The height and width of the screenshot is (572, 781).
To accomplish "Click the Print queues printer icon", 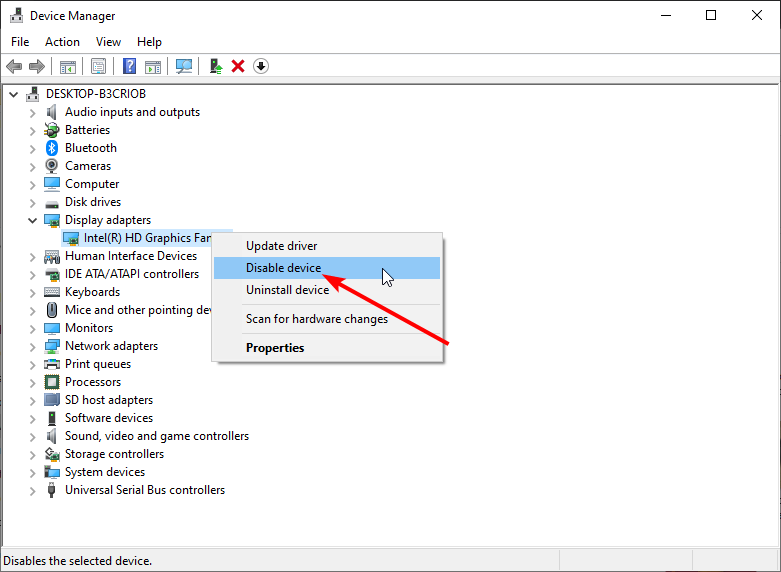I will (52, 364).
